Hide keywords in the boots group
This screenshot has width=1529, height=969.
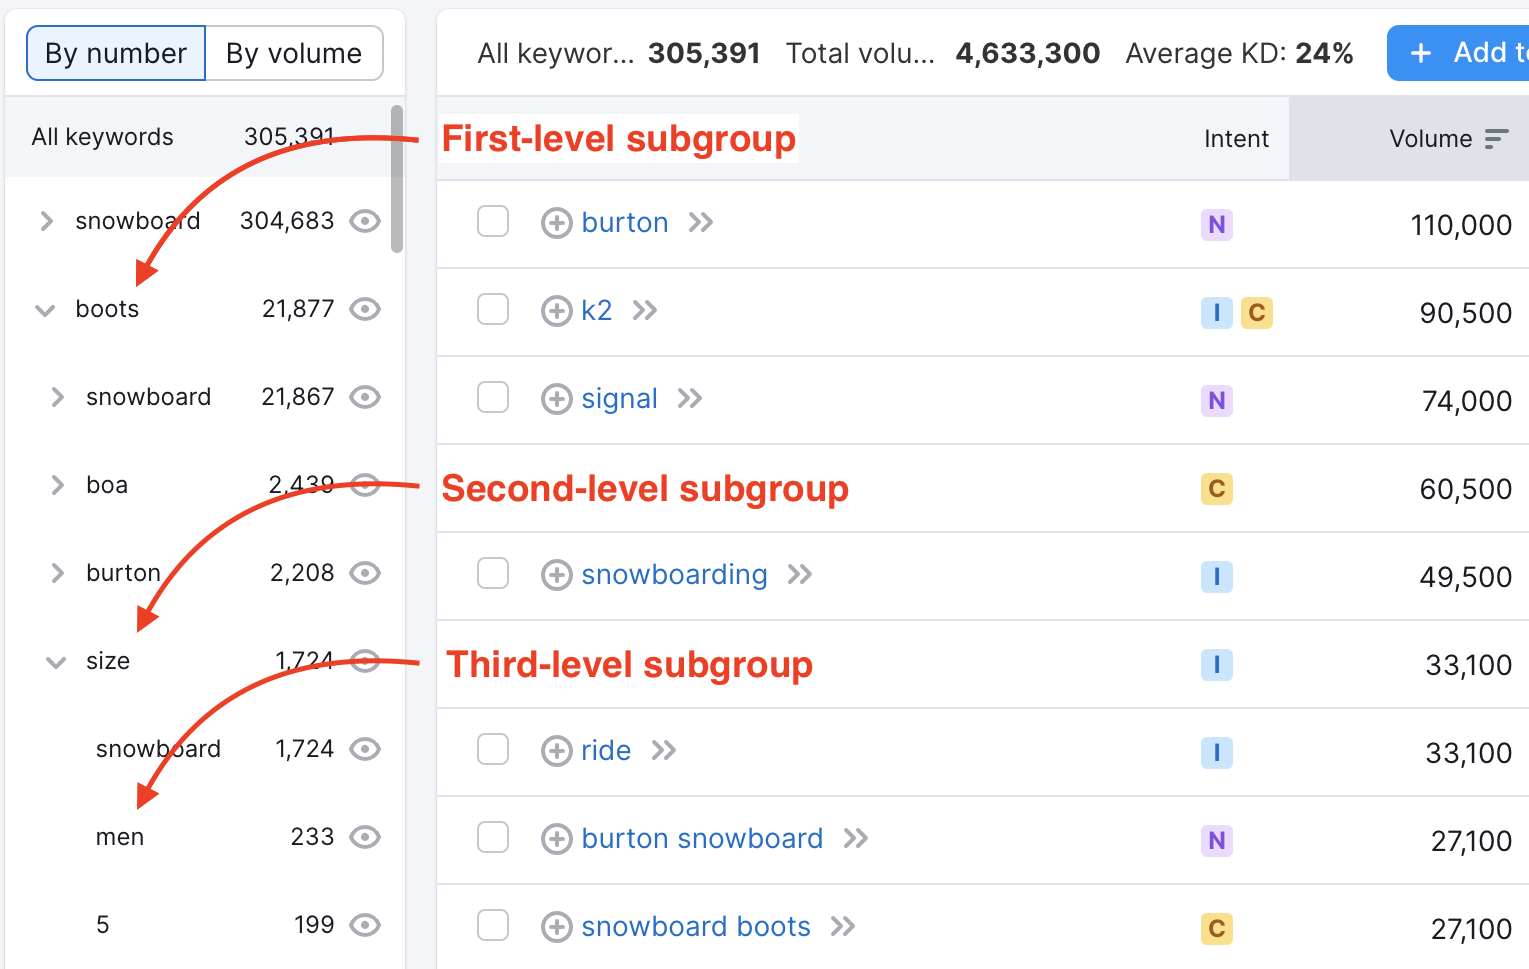[x=364, y=309]
